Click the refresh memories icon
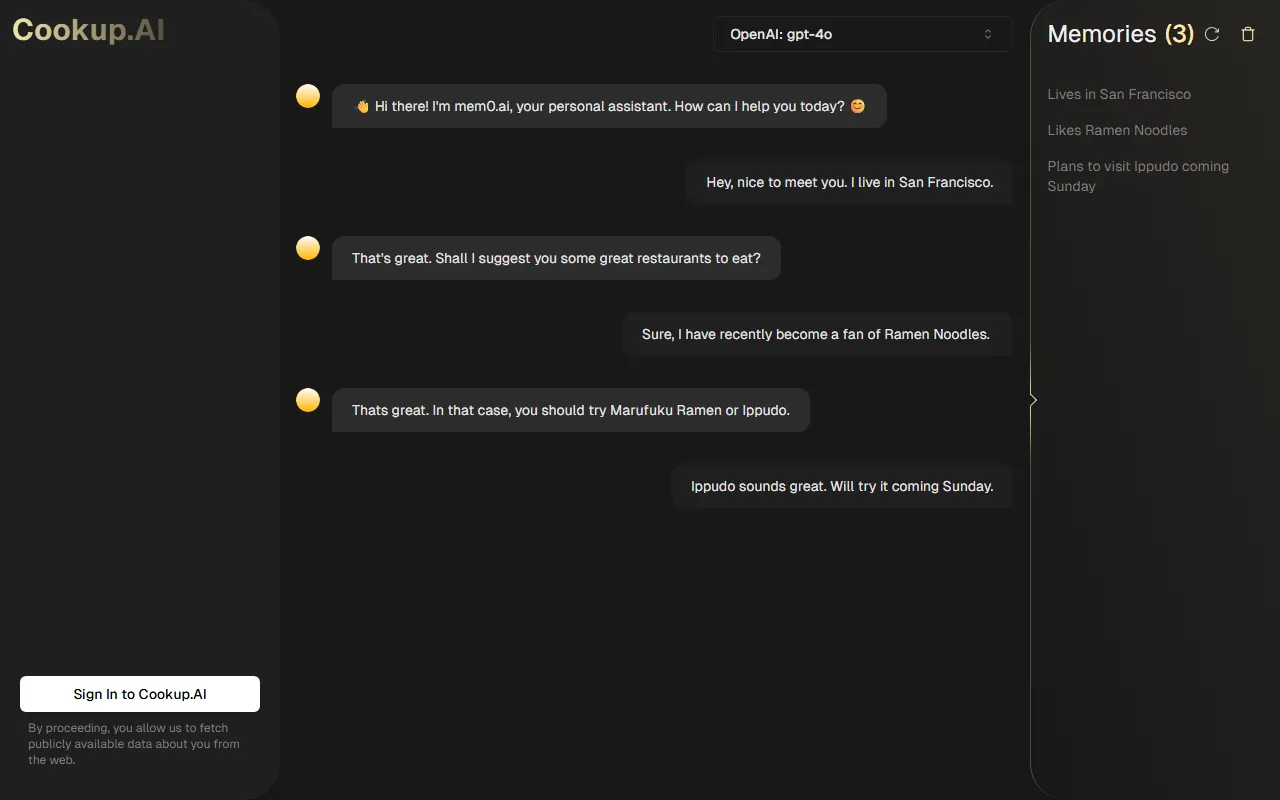The image size is (1280, 800). tap(1212, 34)
